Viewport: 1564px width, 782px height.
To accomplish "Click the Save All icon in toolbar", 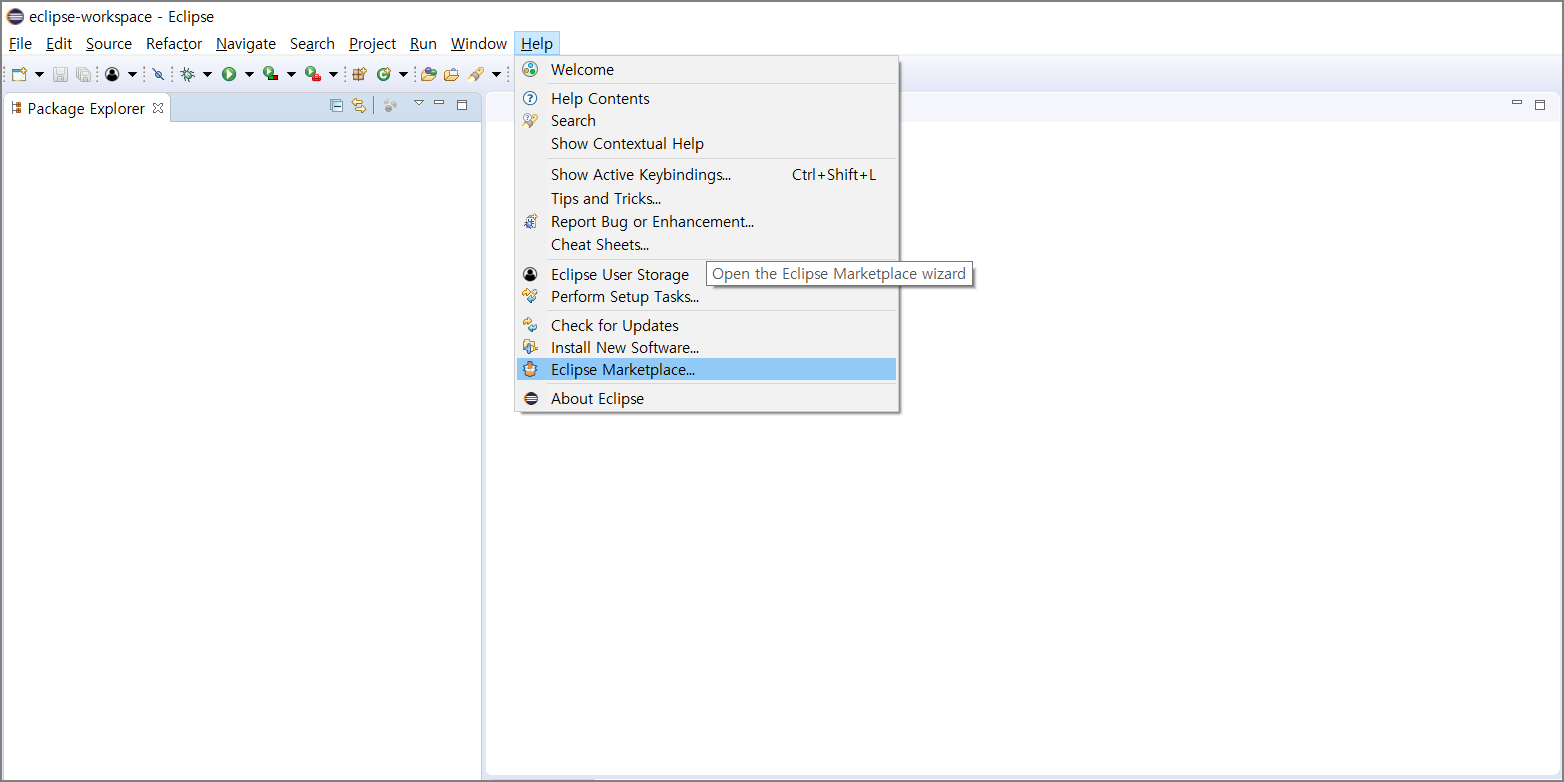I will click(x=84, y=74).
